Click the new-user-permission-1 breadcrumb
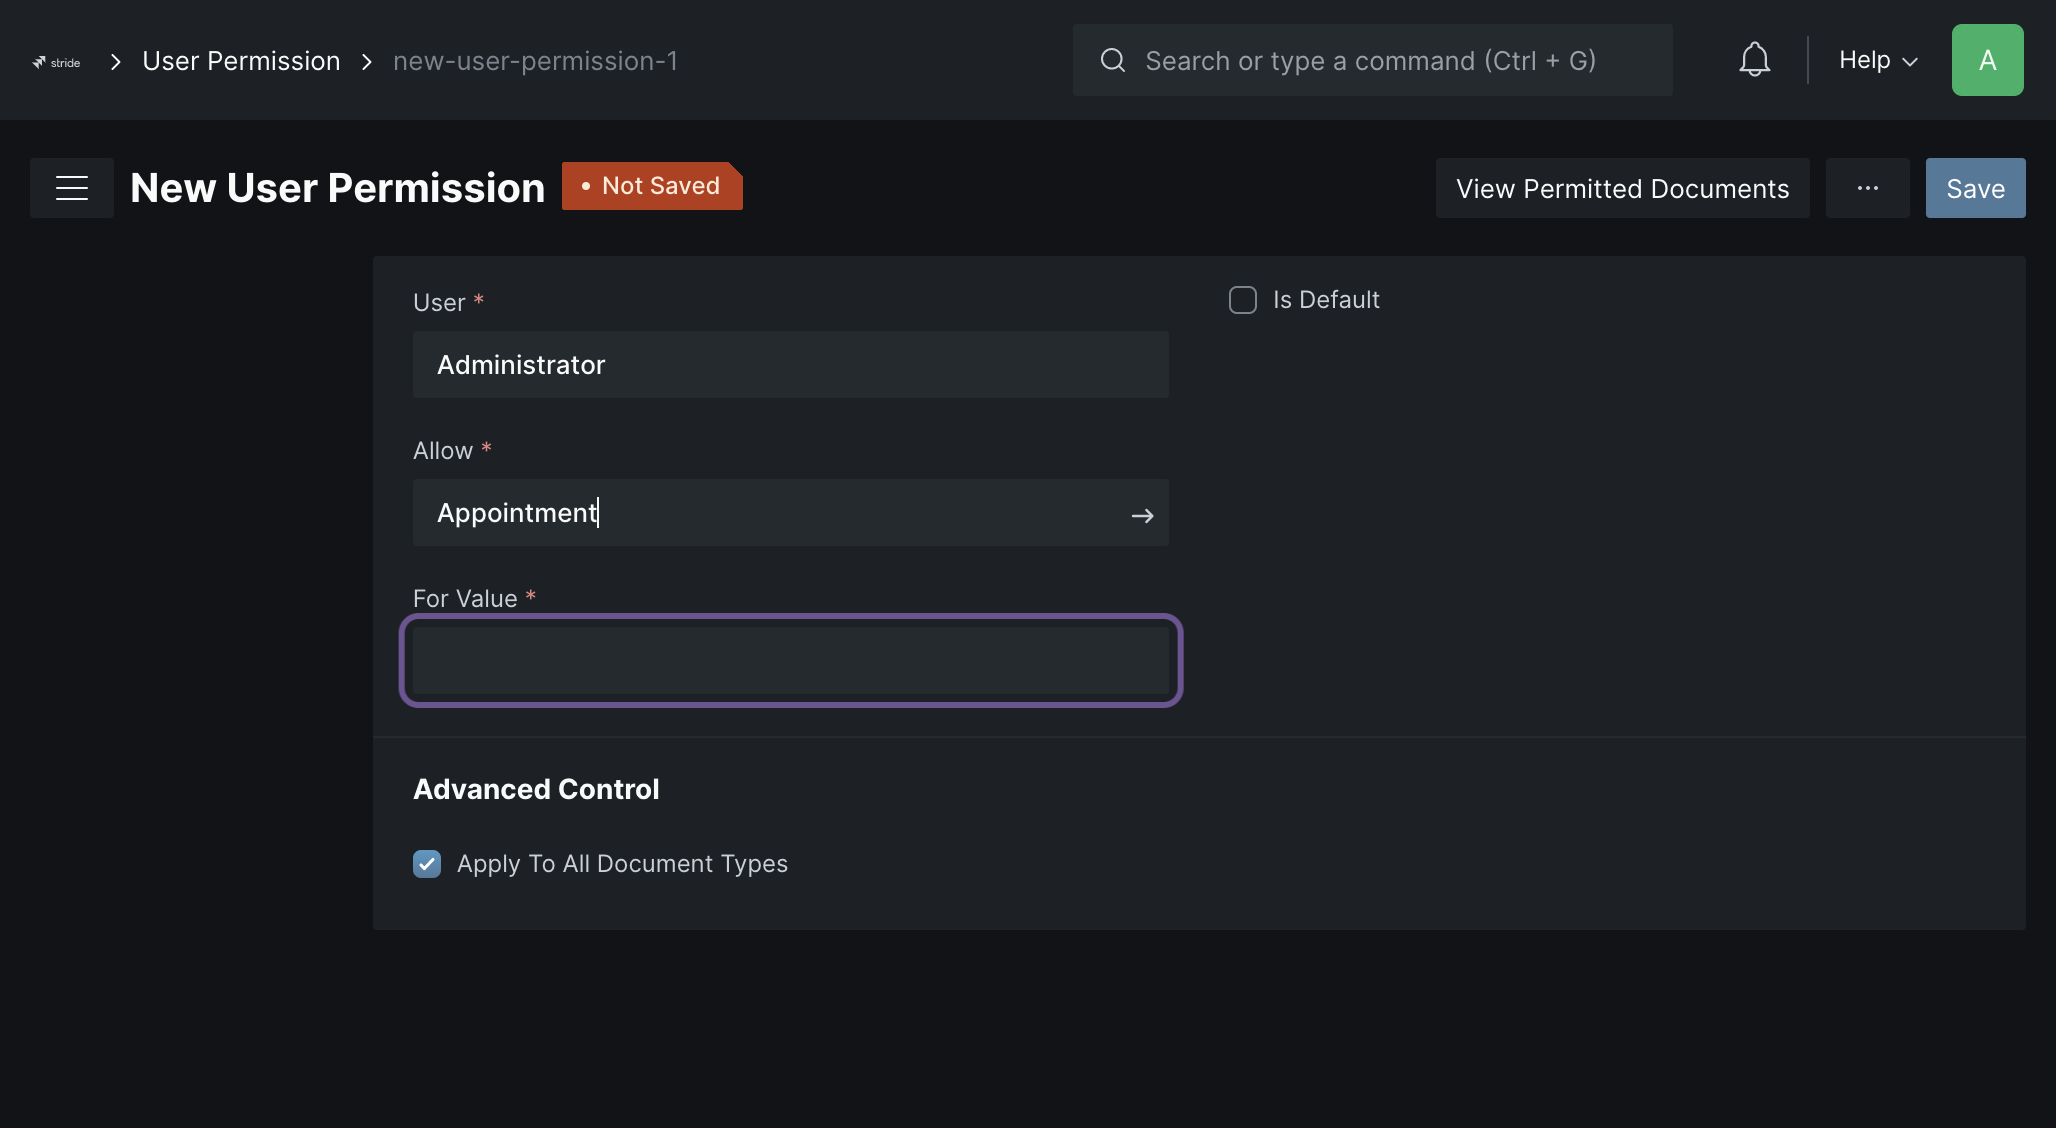 coord(535,61)
